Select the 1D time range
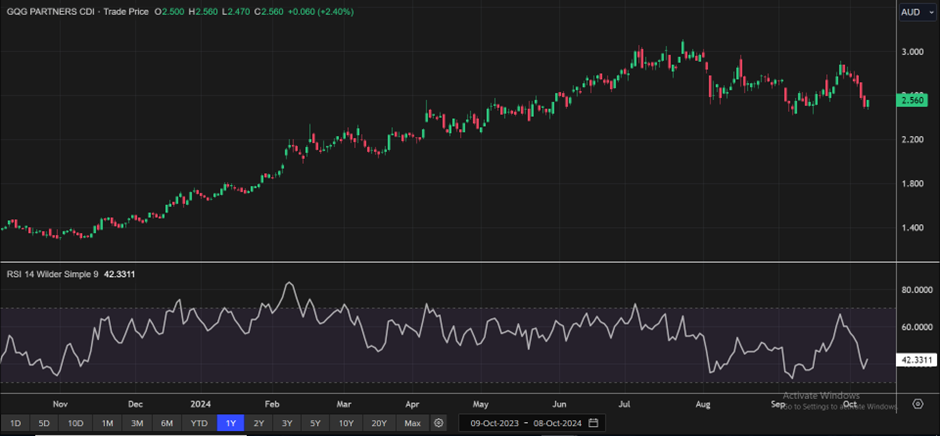The image size is (940, 436). (15, 423)
